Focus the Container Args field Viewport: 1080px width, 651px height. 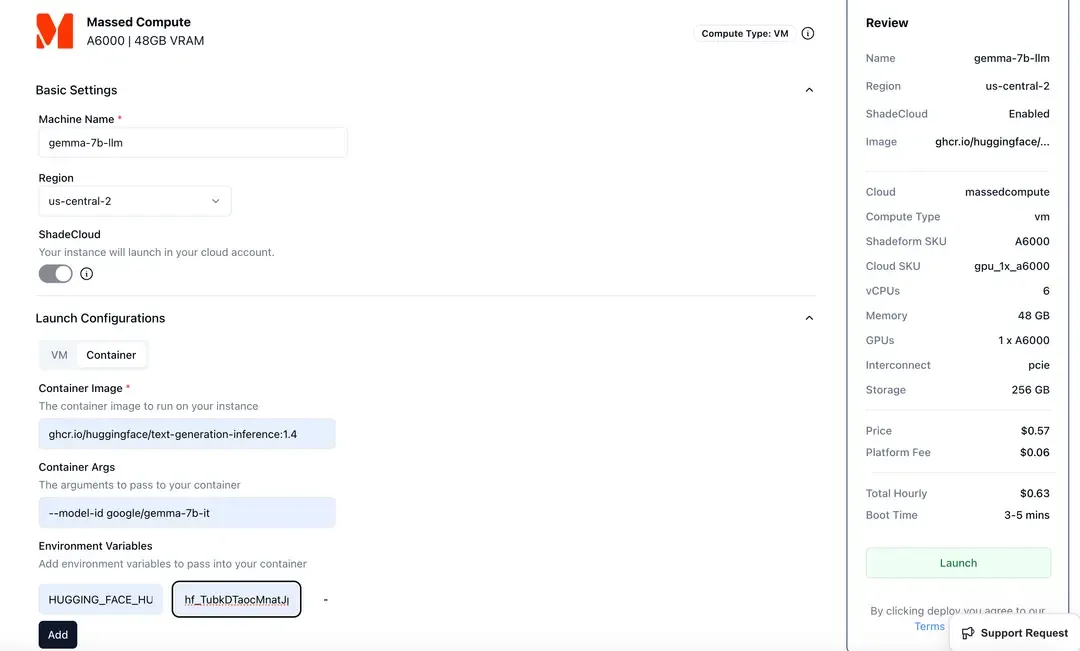[187, 513]
